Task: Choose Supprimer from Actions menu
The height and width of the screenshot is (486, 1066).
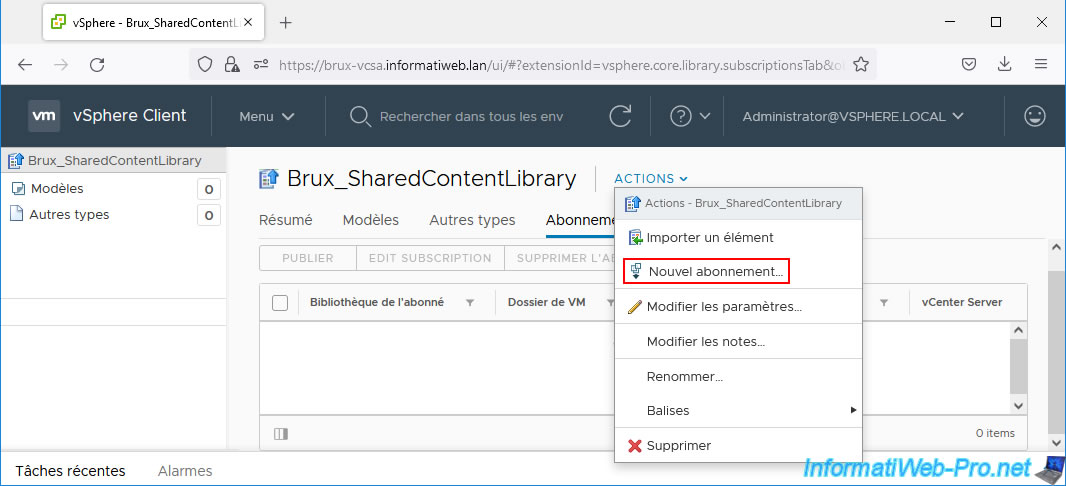Action: (x=738, y=446)
